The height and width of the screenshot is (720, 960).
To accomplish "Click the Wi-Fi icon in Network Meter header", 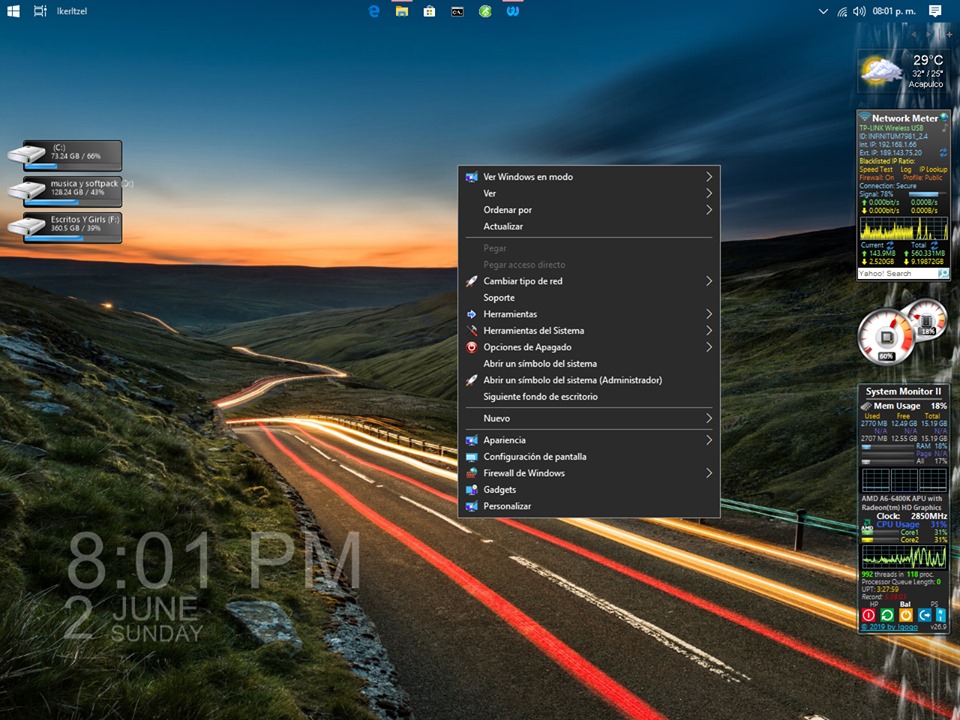I will (x=864, y=117).
